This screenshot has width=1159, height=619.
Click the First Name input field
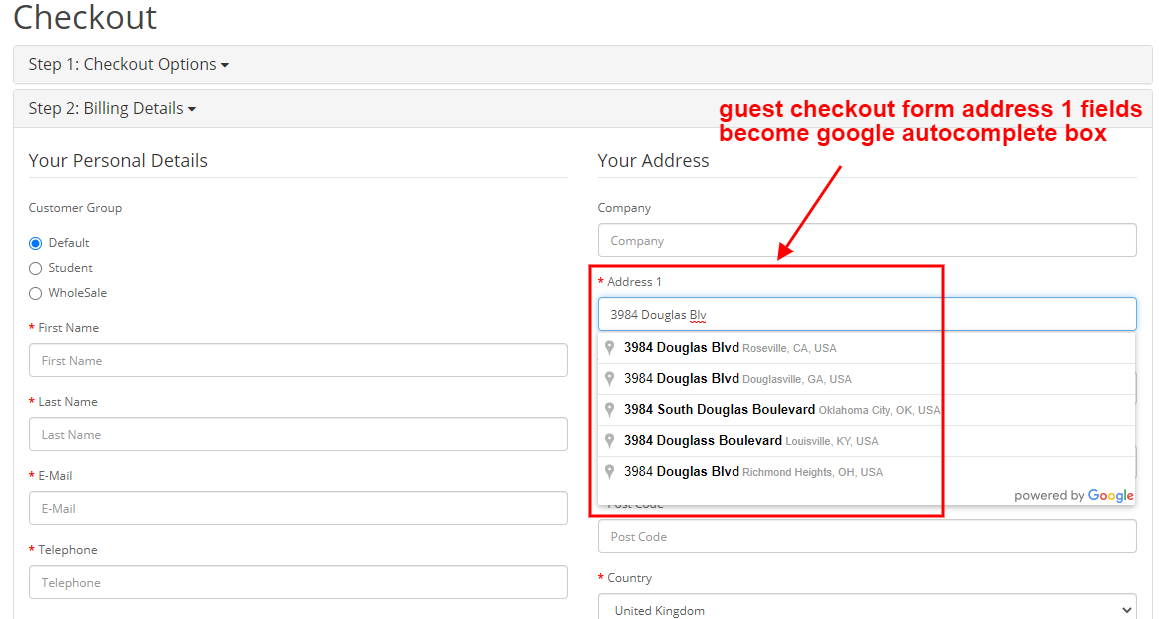pyautogui.click(x=298, y=360)
